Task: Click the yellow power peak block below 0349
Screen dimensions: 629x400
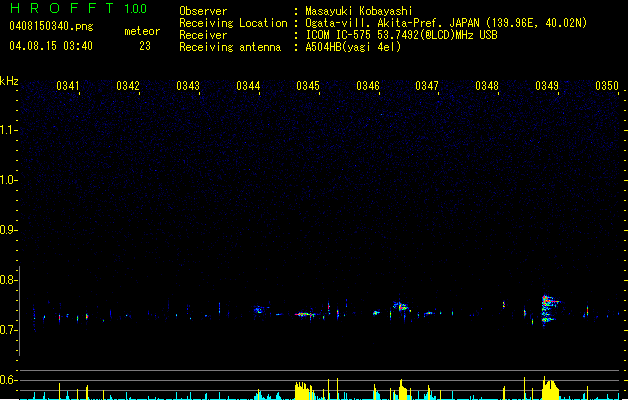Action: click(550, 389)
